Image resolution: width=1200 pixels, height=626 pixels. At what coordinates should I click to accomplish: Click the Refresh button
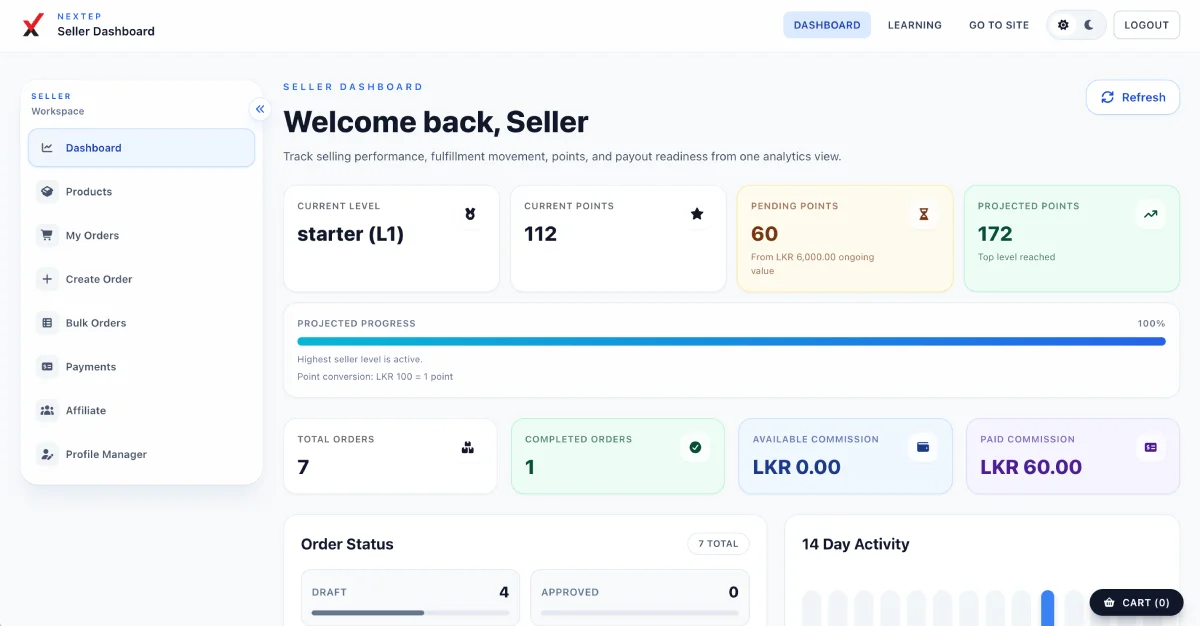pos(1133,97)
